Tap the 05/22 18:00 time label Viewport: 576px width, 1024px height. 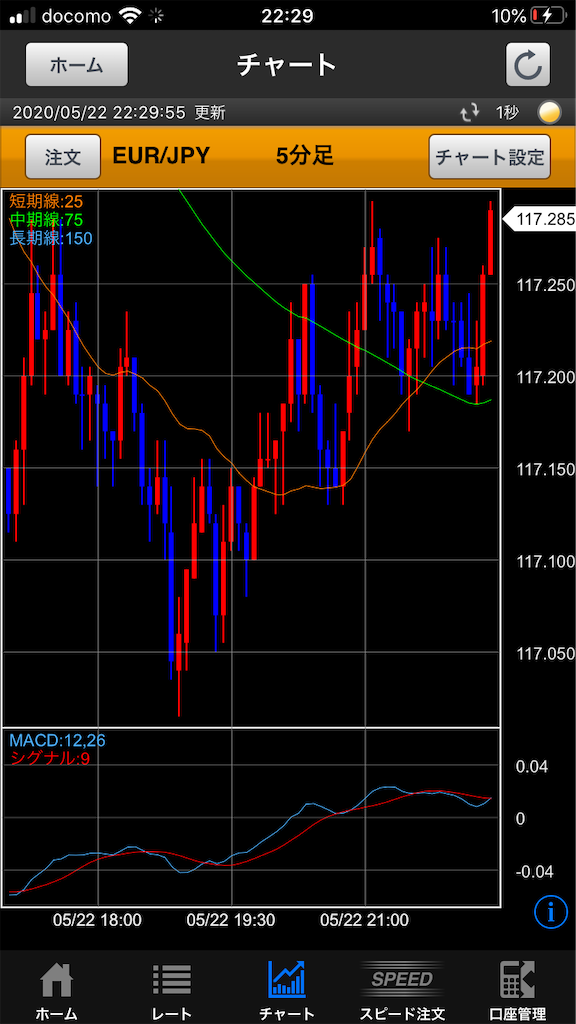pyautogui.click(x=97, y=920)
